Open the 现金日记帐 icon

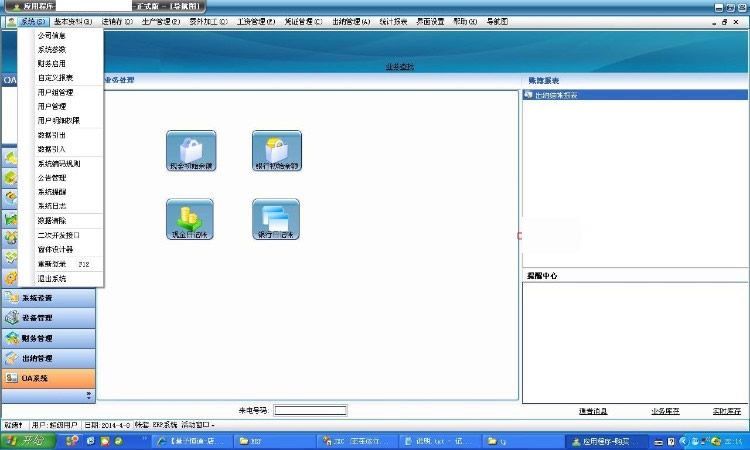click(190, 219)
